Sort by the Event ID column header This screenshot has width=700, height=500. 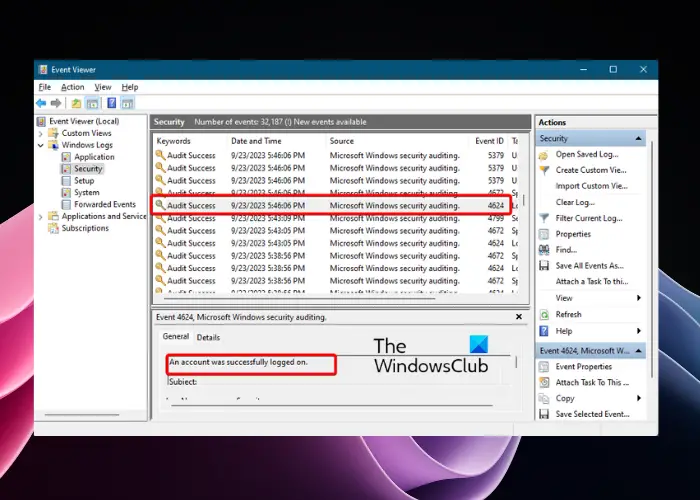[x=489, y=141]
